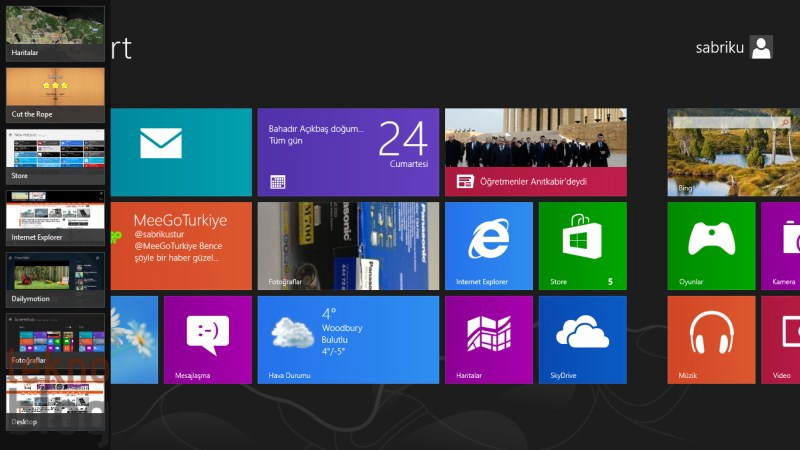
Task: Open the SkyDrive cloud tile
Action: point(583,340)
